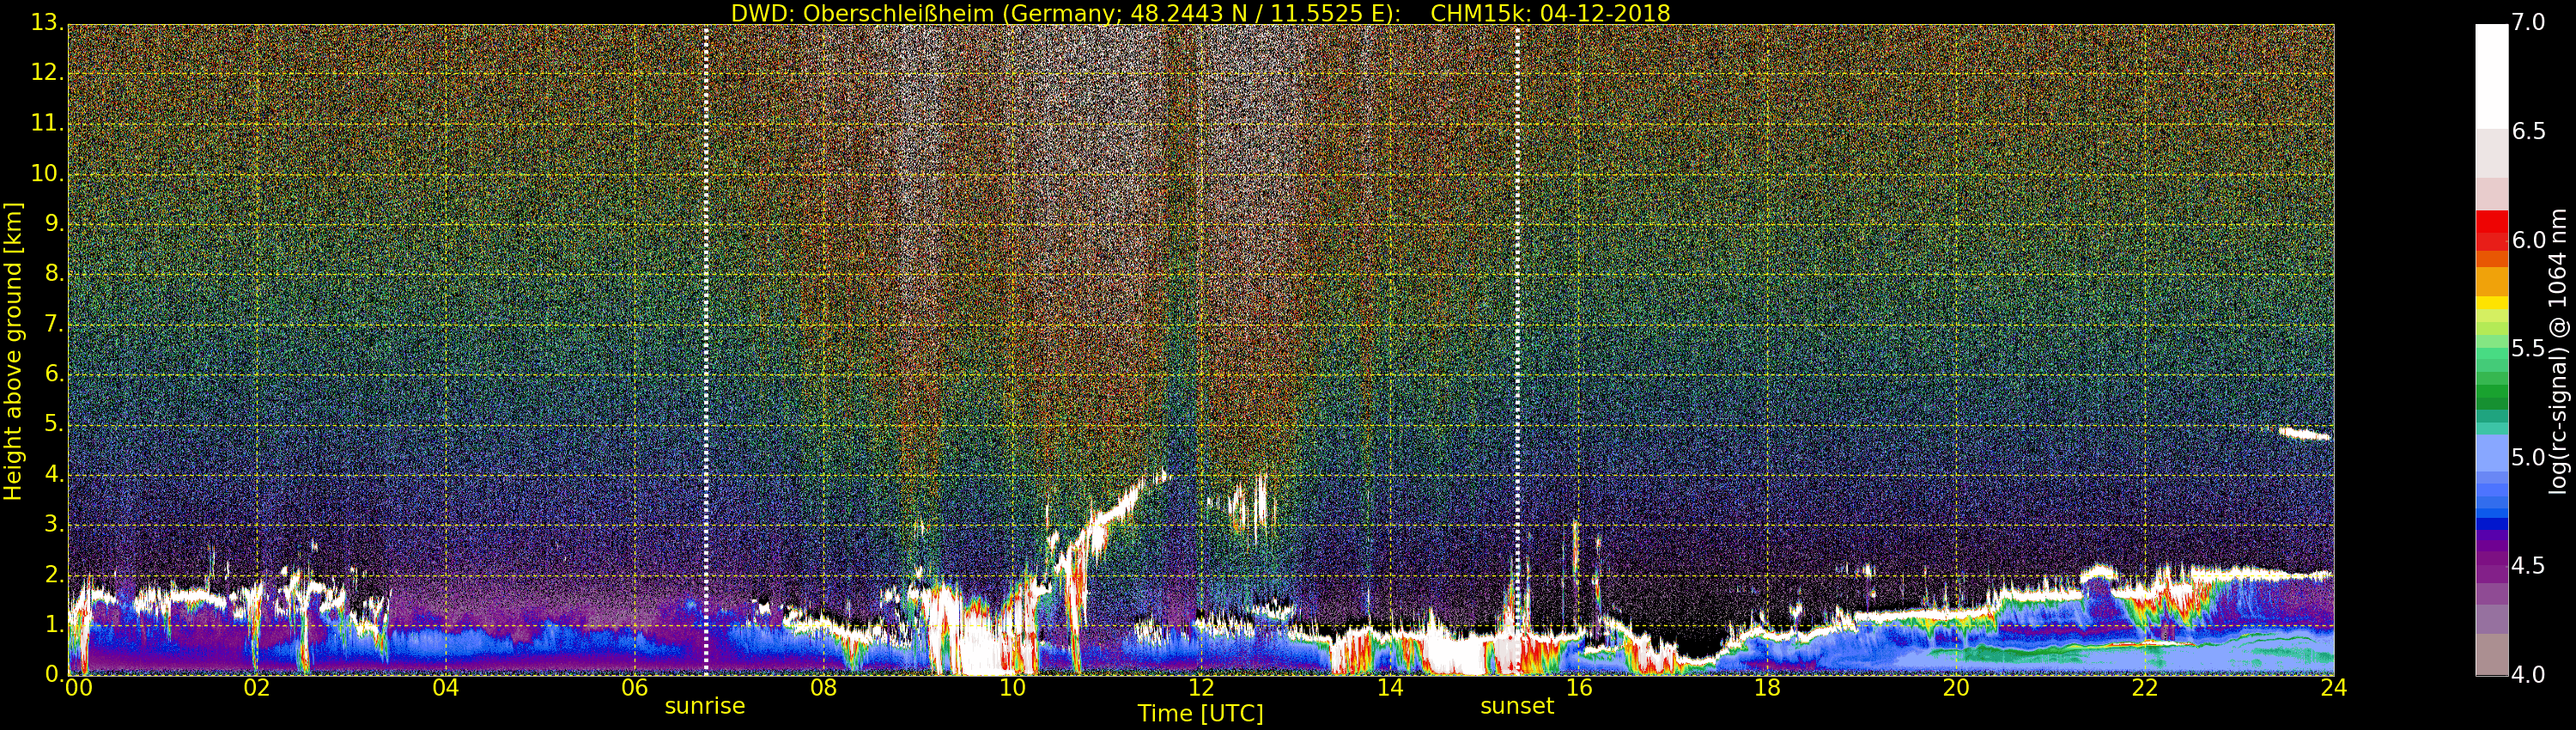Click the "22" time axis tick label
The image size is (2576, 730).
(2145, 688)
